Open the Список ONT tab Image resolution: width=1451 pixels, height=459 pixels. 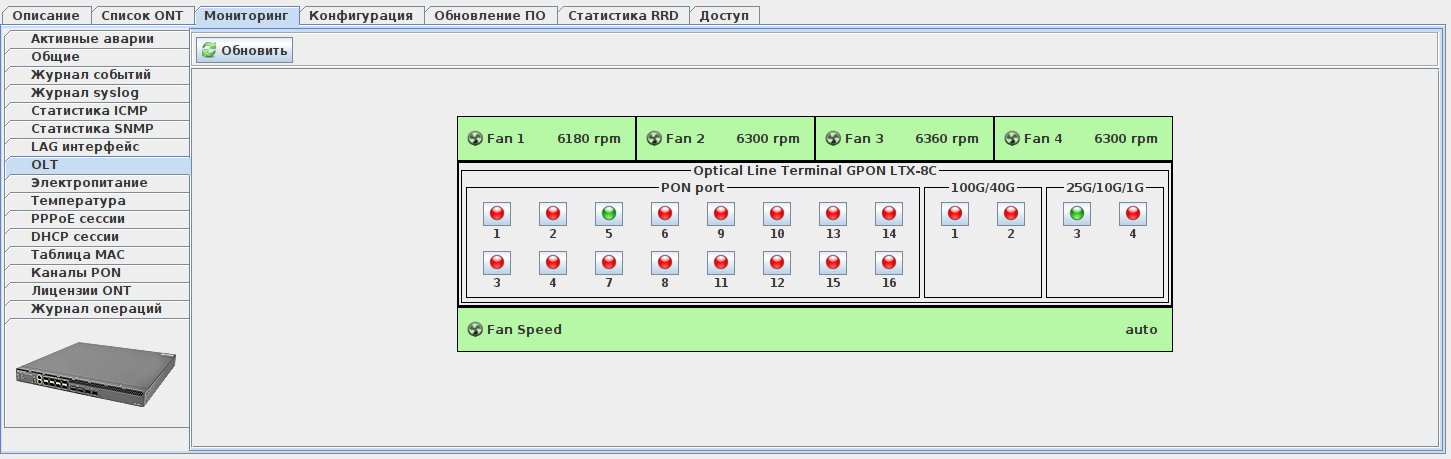[142, 16]
